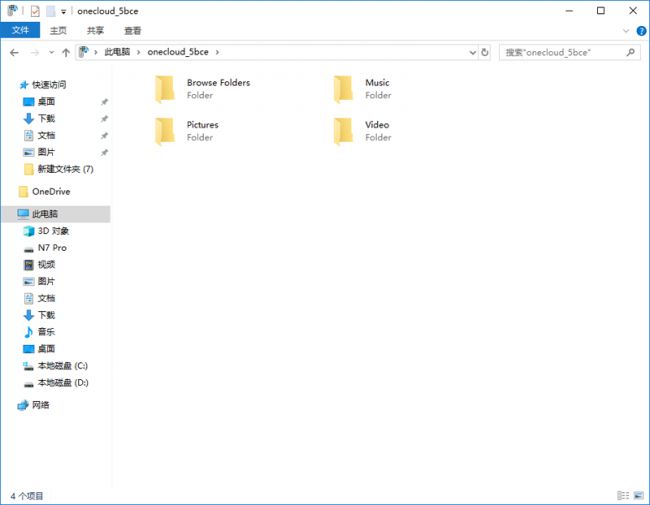The height and width of the screenshot is (505, 650).
Task: Go up one folder level arrow
Action: [65, 52]
